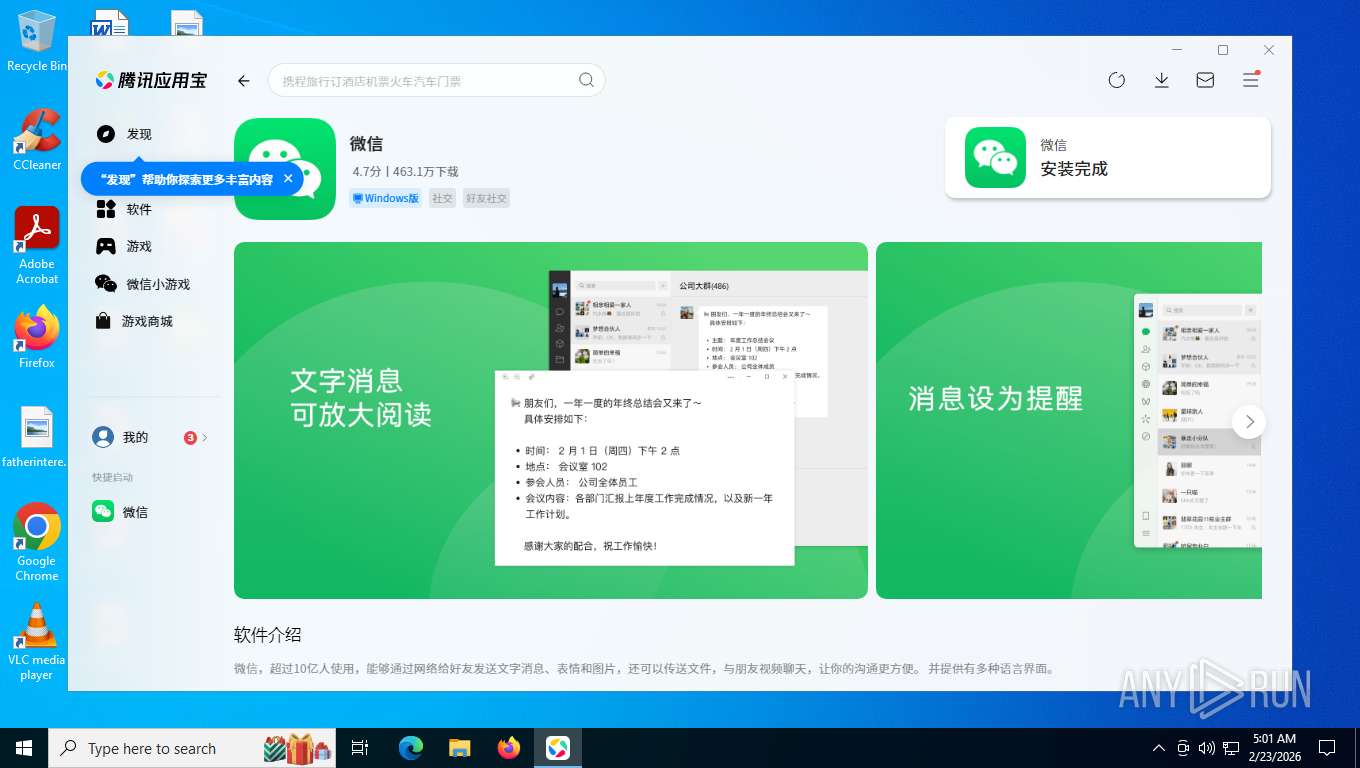Click the taskbar search box
The height and width of the screenshot is (768, 1360).
point(194,748)
